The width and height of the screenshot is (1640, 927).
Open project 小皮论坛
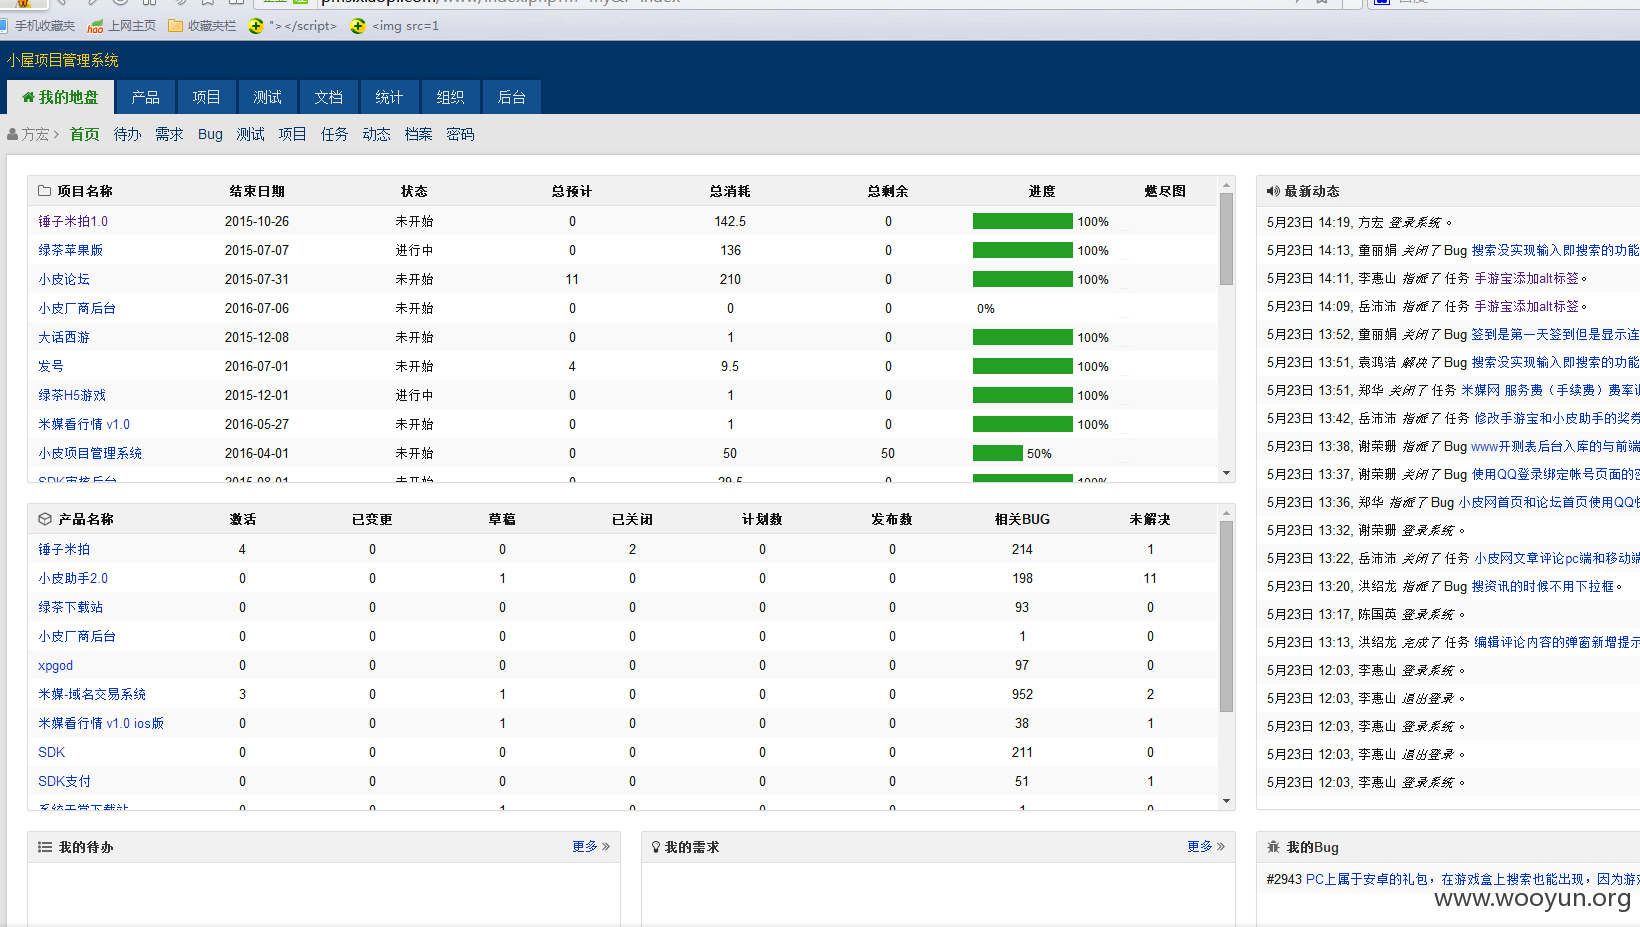pyautogui.click(x=64, y=279)
